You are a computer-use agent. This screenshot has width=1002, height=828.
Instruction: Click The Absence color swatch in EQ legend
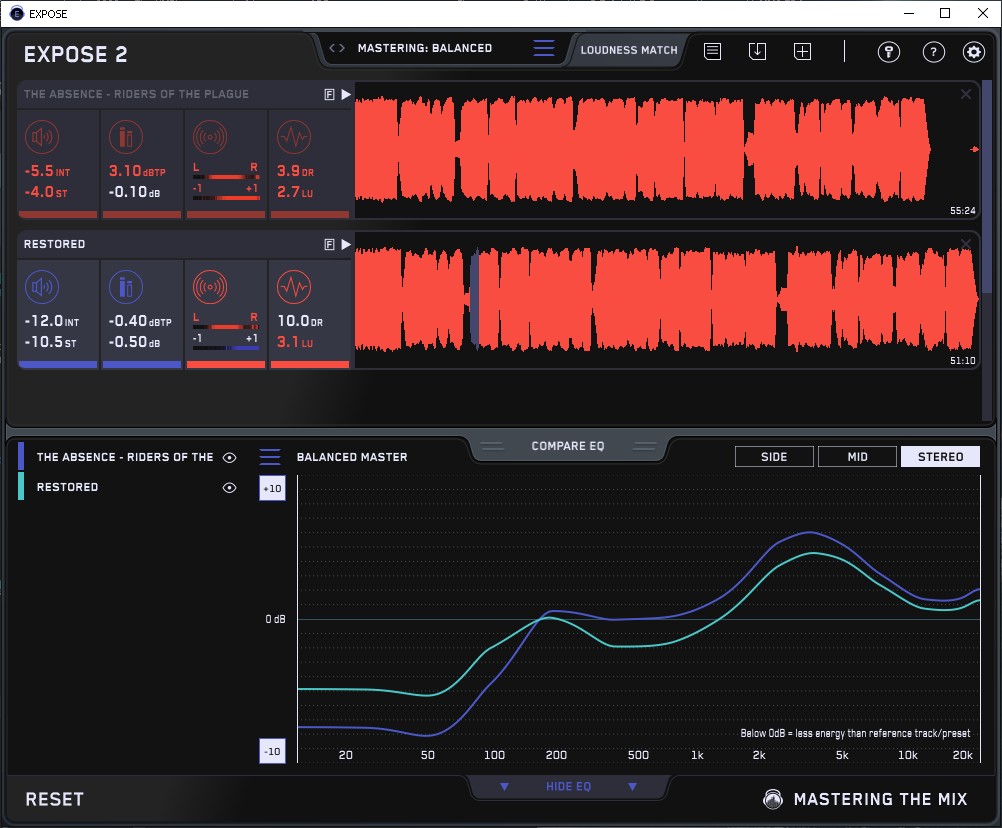(21, 456)
